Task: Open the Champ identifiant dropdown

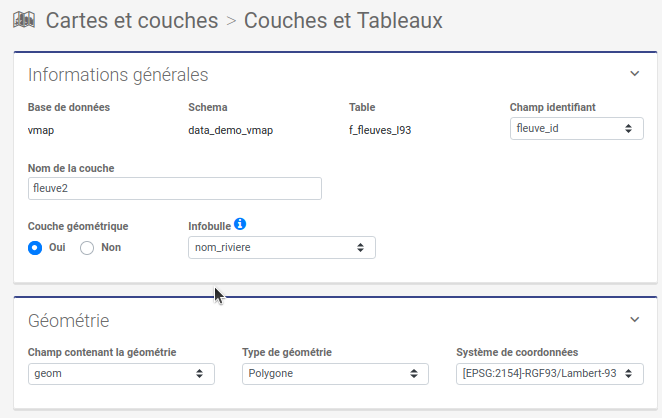Action: click(x=574, y=129)
